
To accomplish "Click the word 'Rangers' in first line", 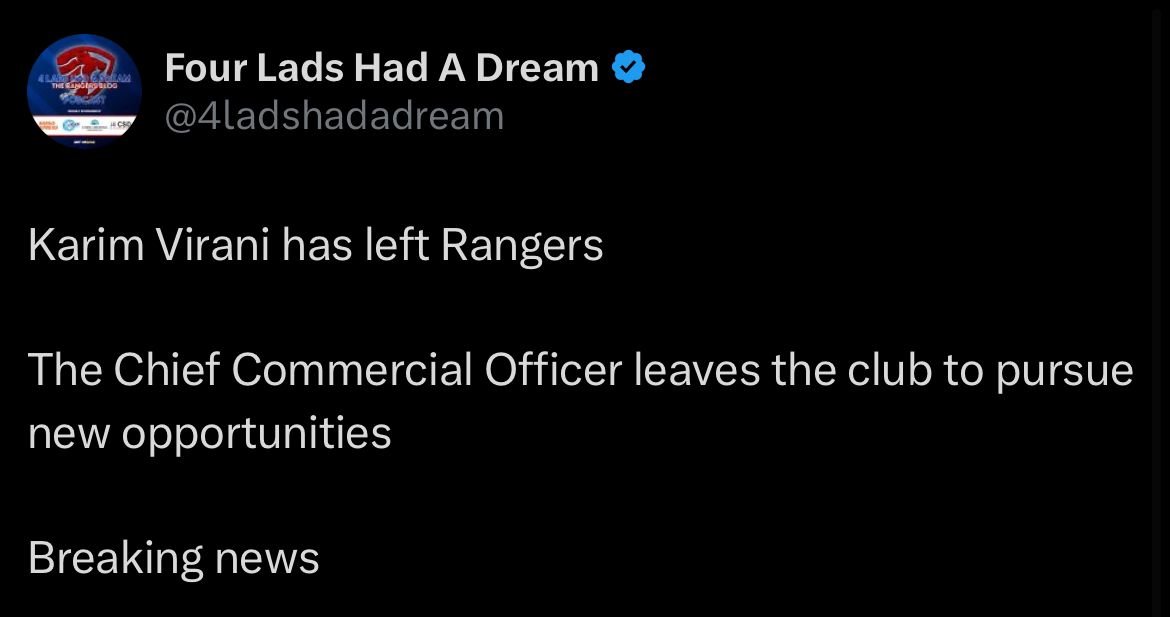I will click(522, 248).
